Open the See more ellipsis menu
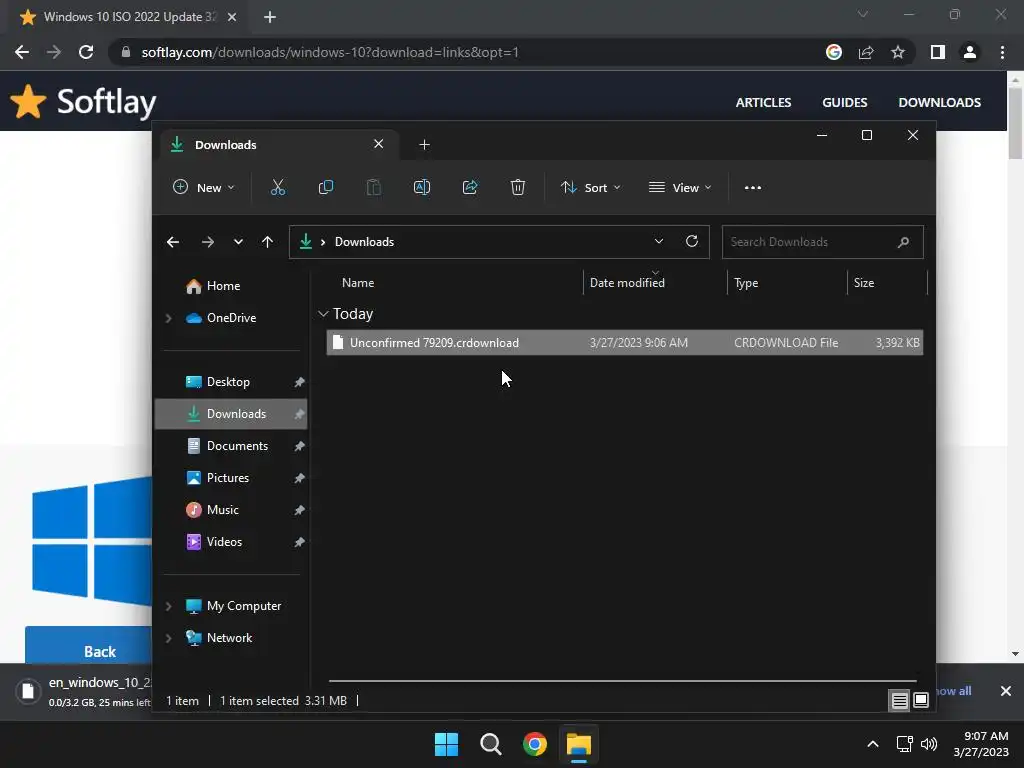1024x768 pixels. pyautogui.click(x=752, y=187)
